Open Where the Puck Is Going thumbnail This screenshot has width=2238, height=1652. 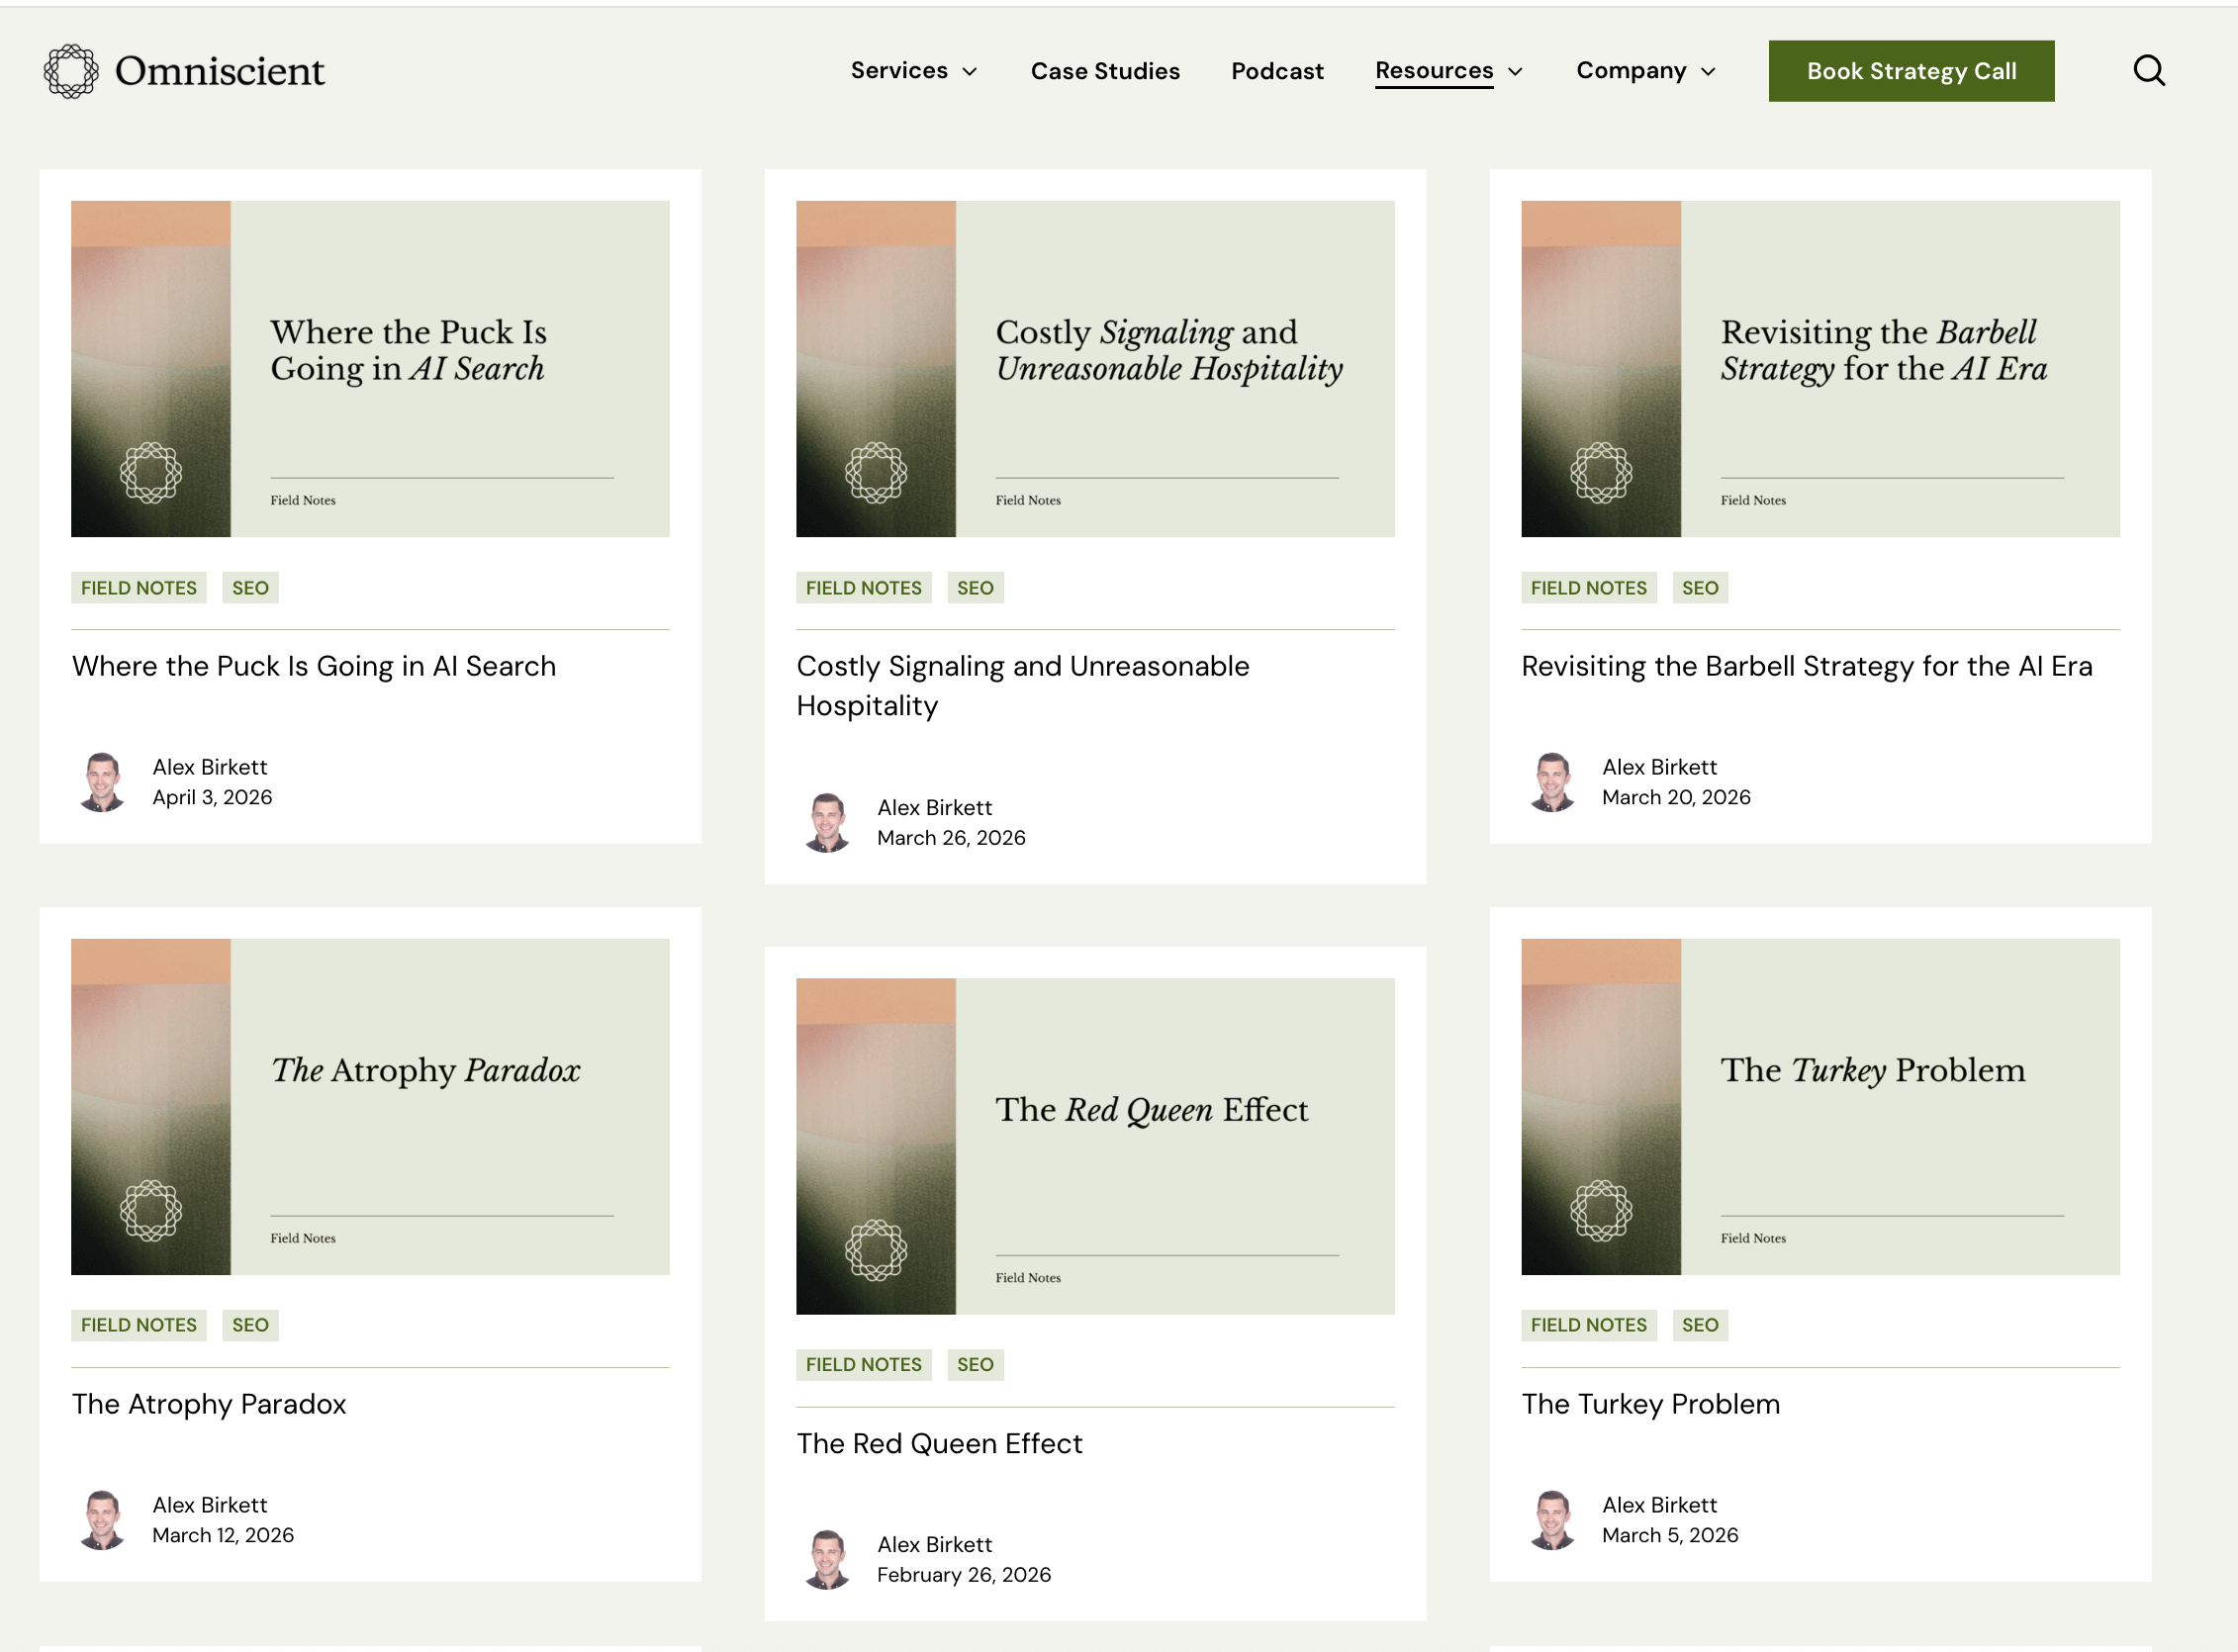click(x=370, y=369)
